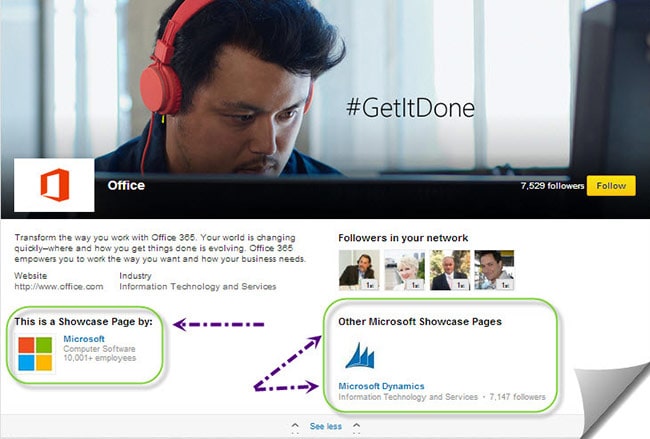Click the yellow Follow button
650x439 pixels.
(x=611, y=186)
